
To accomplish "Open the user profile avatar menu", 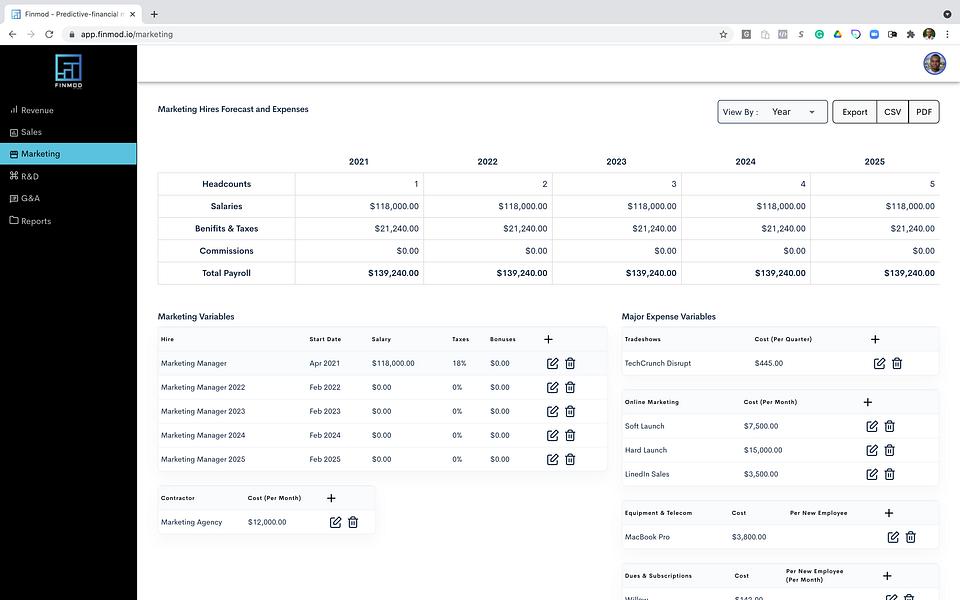I will point(934,63).
